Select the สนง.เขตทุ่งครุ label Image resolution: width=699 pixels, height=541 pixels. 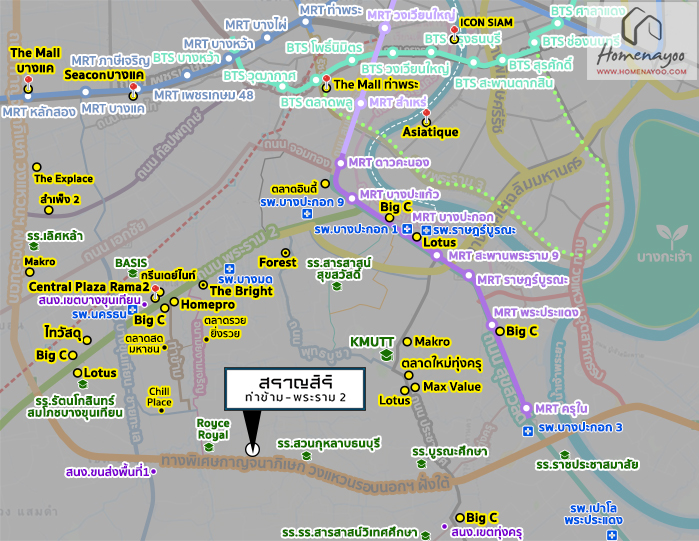pos(486,532)
